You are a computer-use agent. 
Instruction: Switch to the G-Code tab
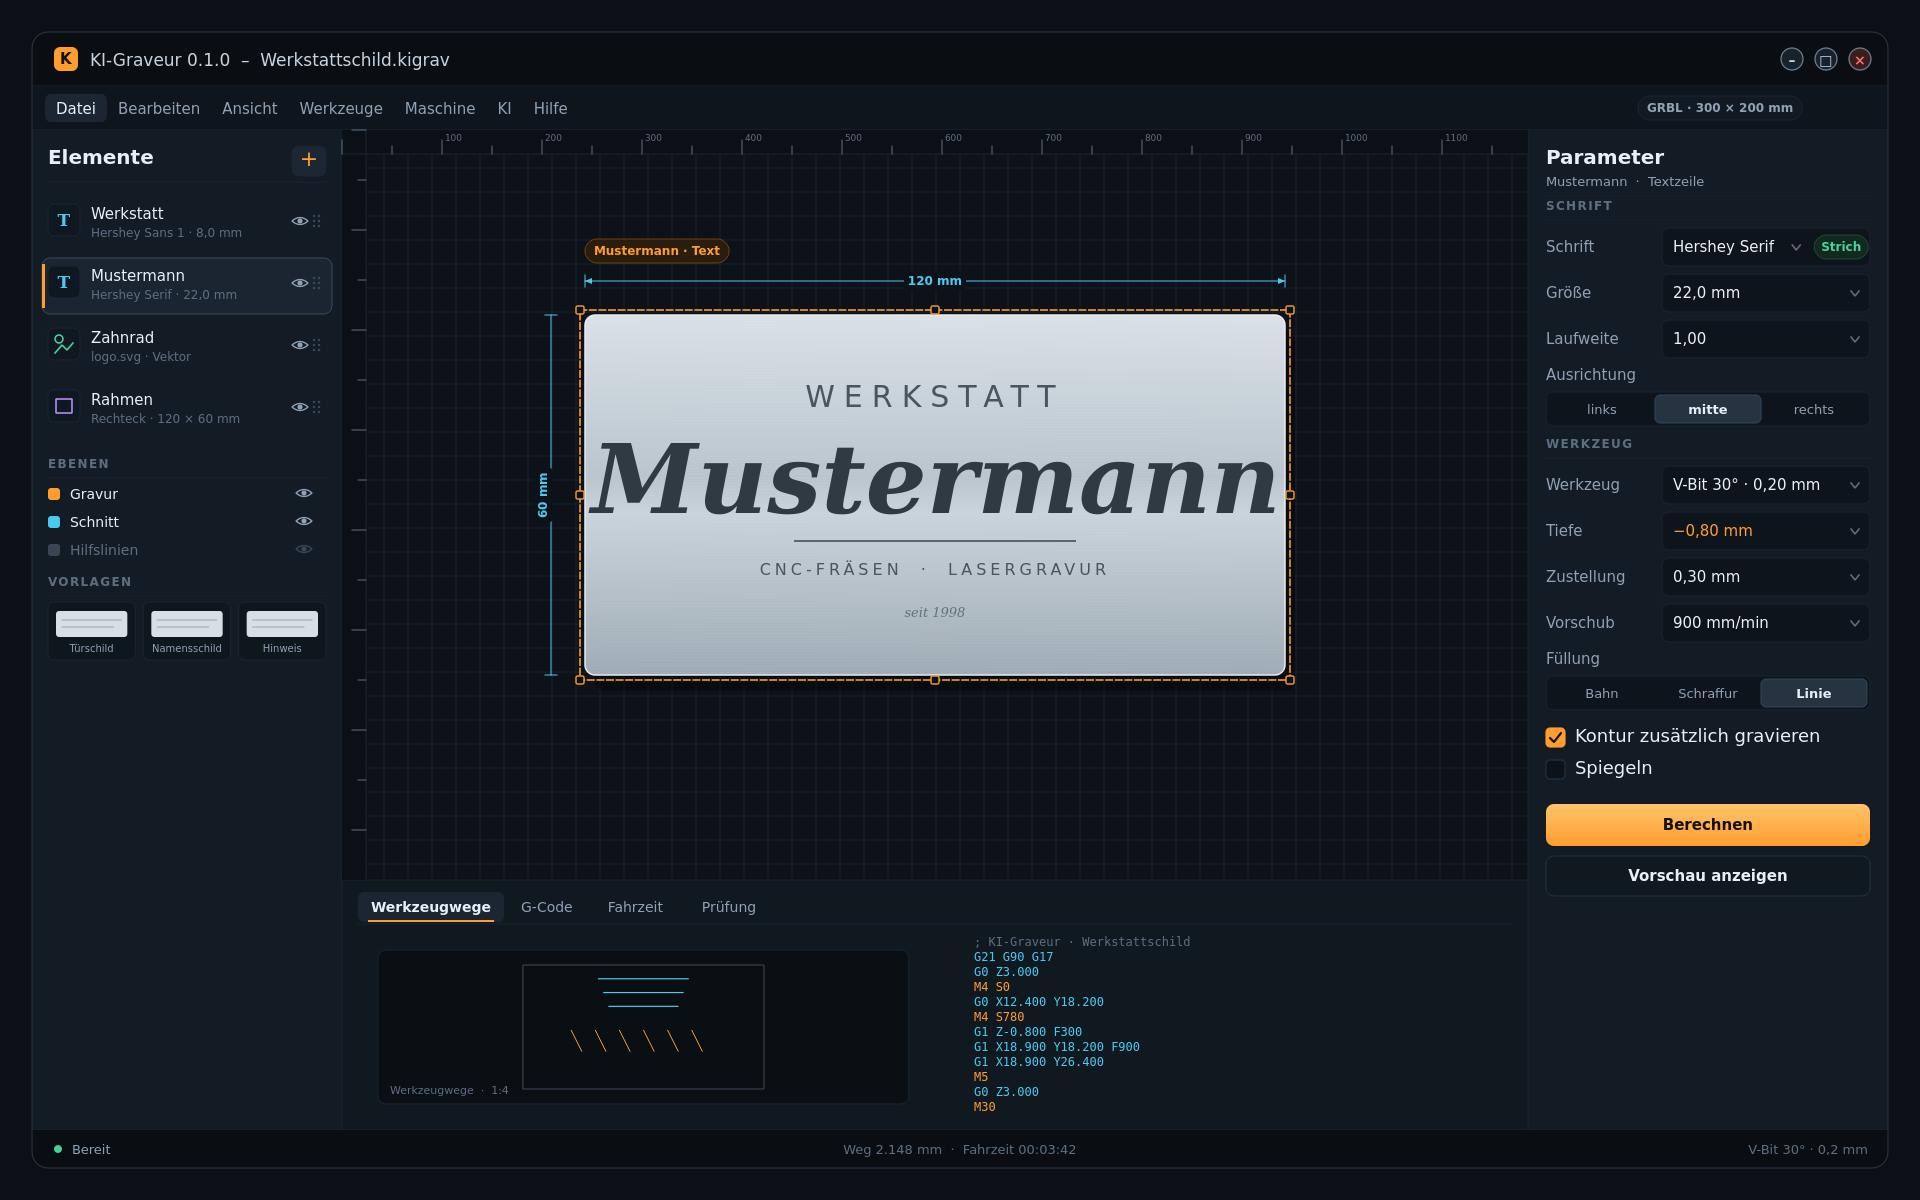pyautogui.click(x=547, y=907)
